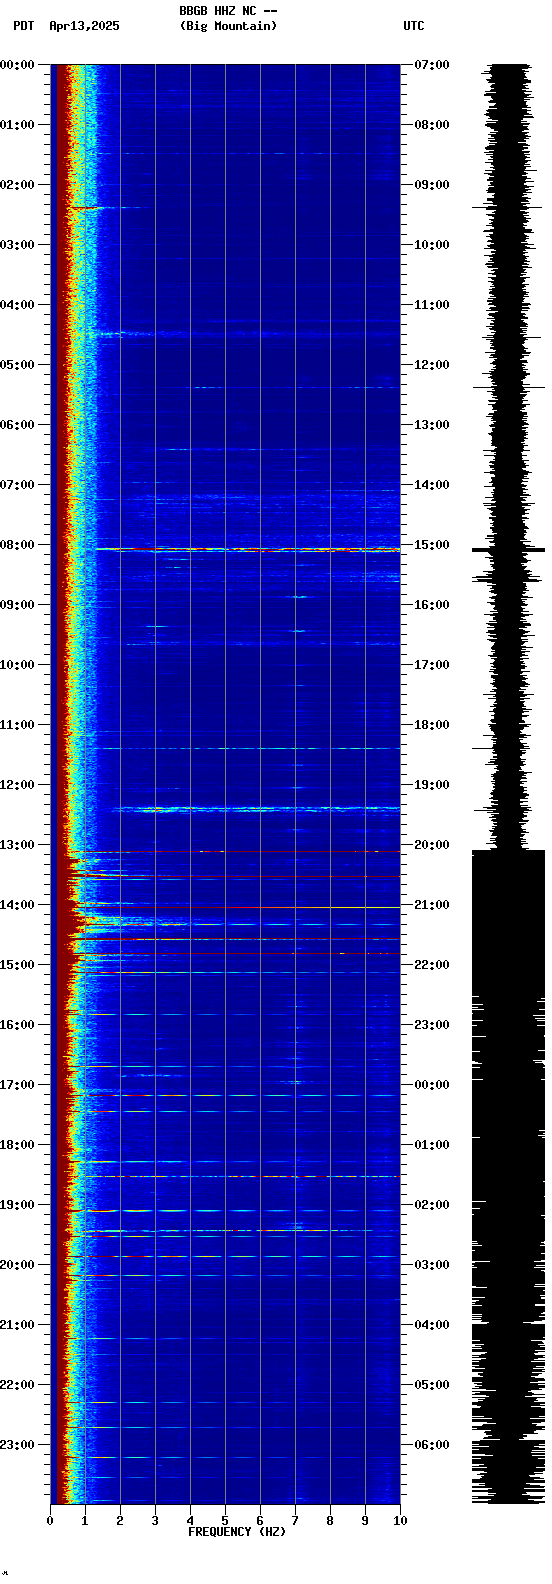Click the 14:00 tick on UTC axis
This screenshot has height=1584, width=552.
click(432, 485)
